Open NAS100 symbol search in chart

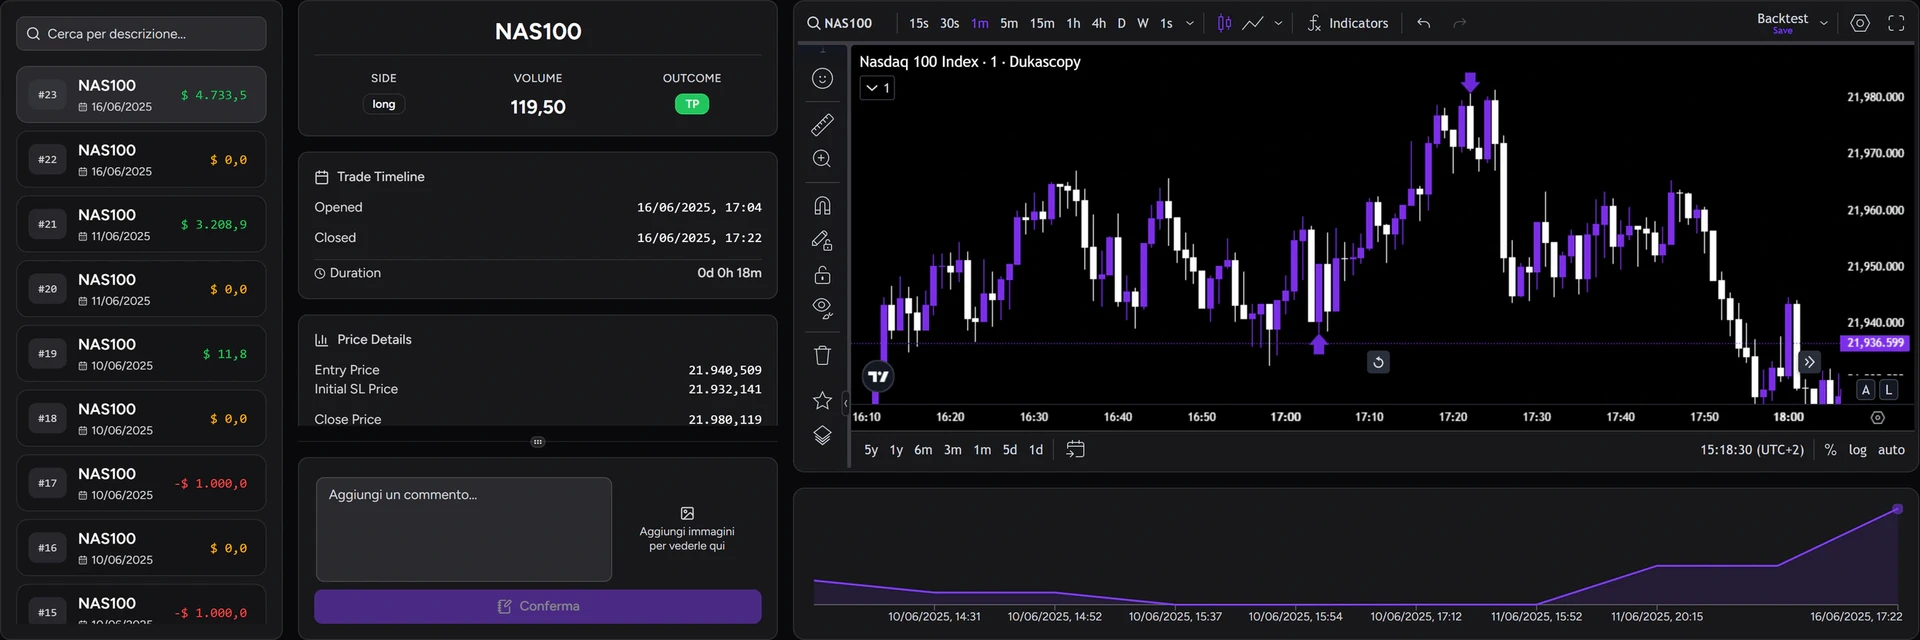[x=840, y=23]
